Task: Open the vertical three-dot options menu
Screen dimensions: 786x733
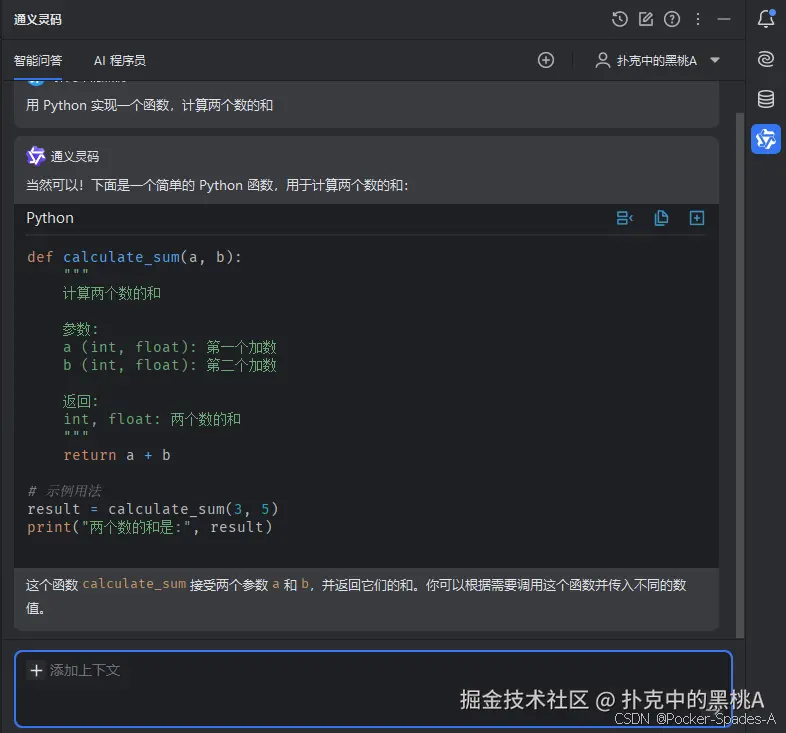Action: tap(698, 20)
